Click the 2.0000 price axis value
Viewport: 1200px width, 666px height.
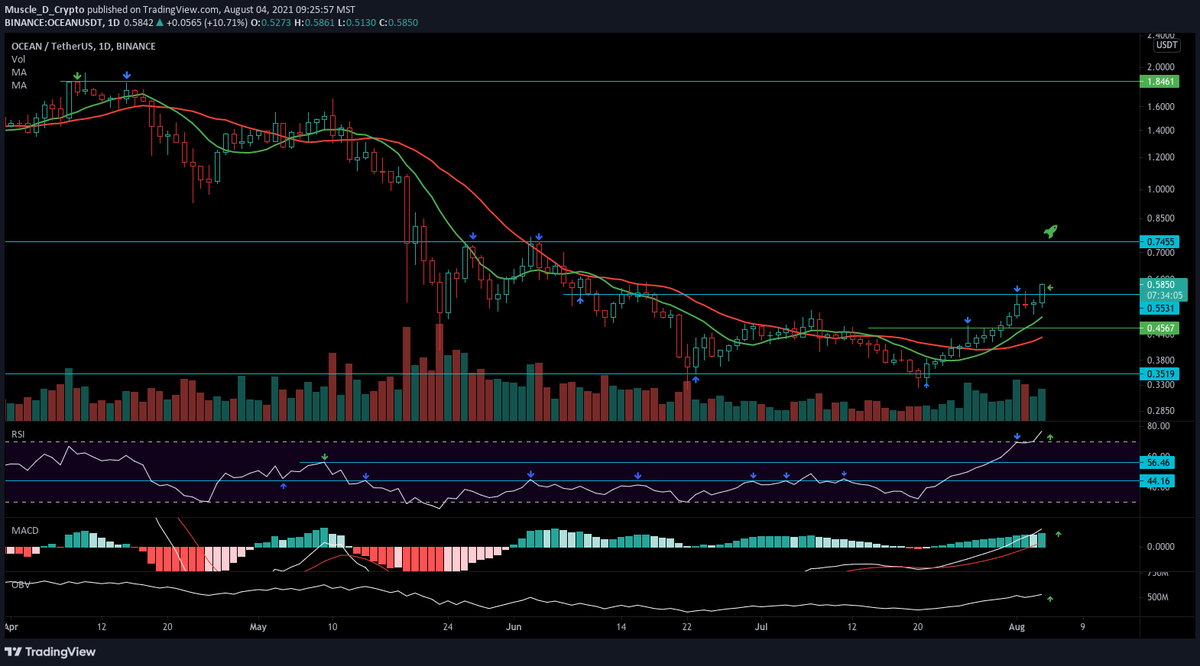pyautogui.click(x=1161, y=67)
